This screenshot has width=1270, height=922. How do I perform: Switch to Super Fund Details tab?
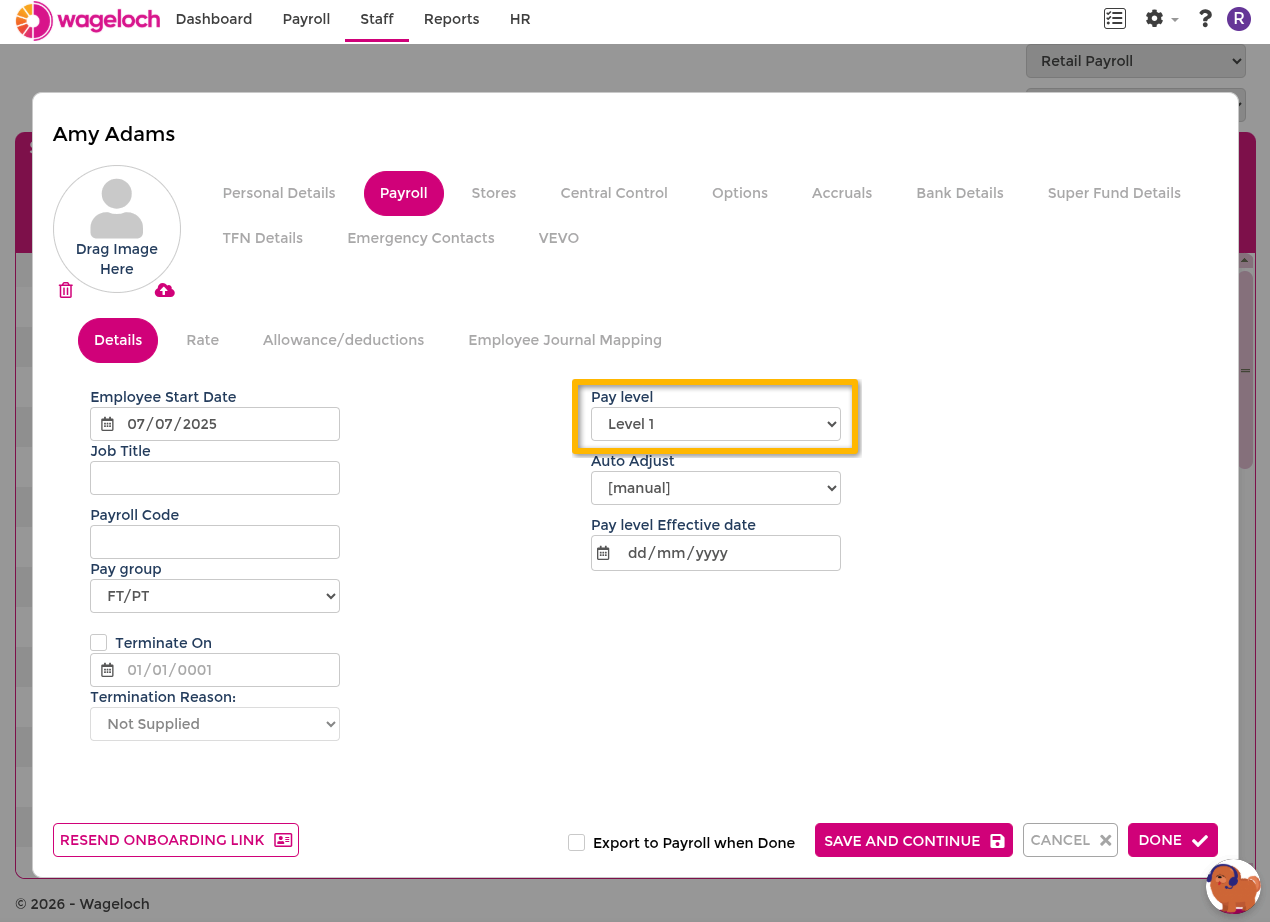(1114, 193)
